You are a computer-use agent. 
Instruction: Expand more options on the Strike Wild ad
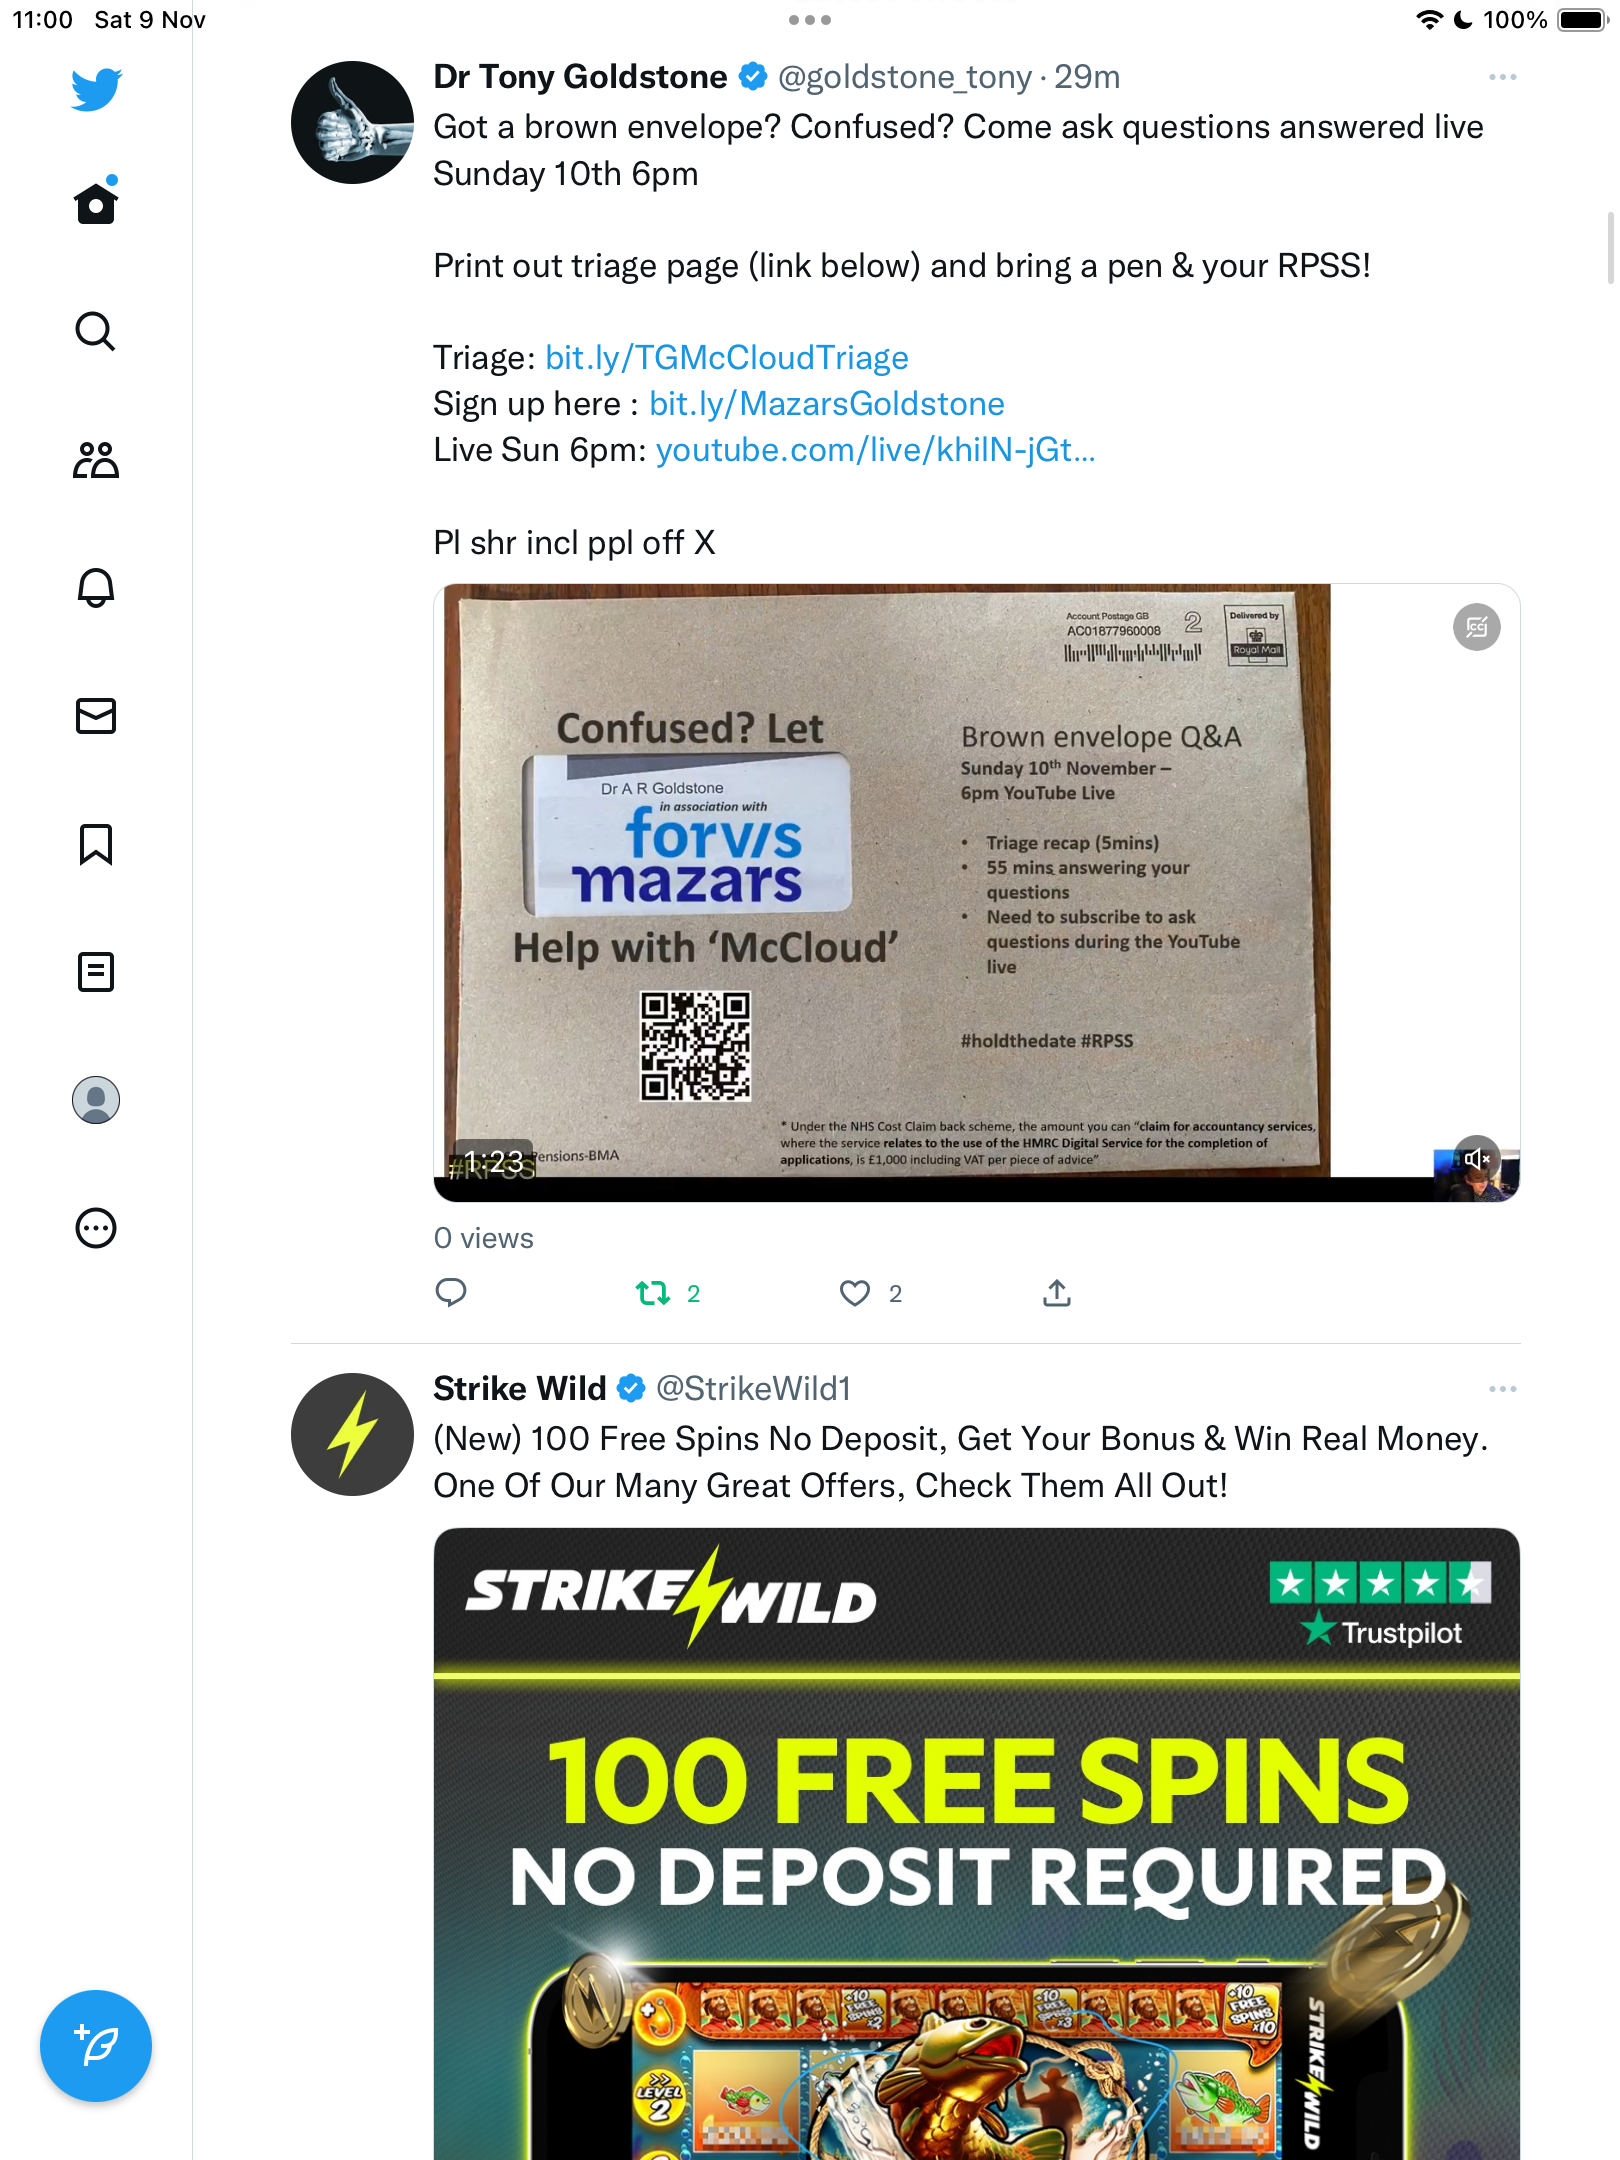[1503, 1389]
